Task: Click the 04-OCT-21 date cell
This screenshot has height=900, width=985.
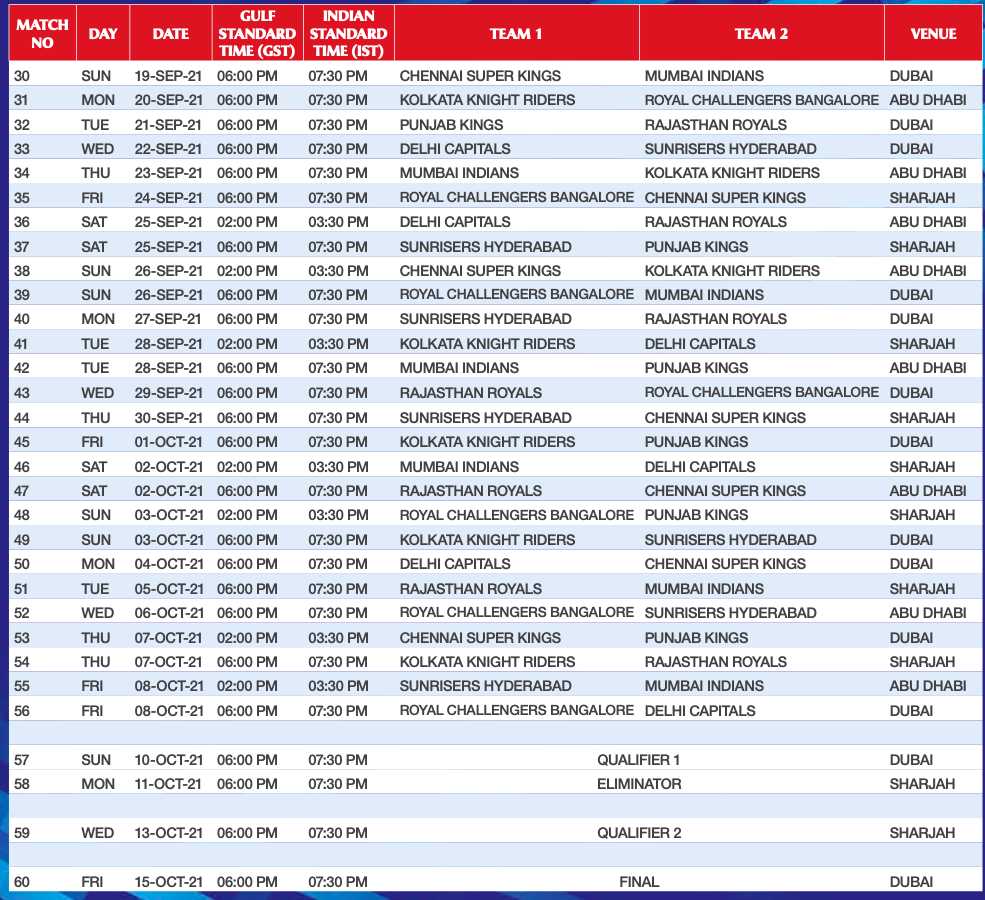Action: (168, 564)
